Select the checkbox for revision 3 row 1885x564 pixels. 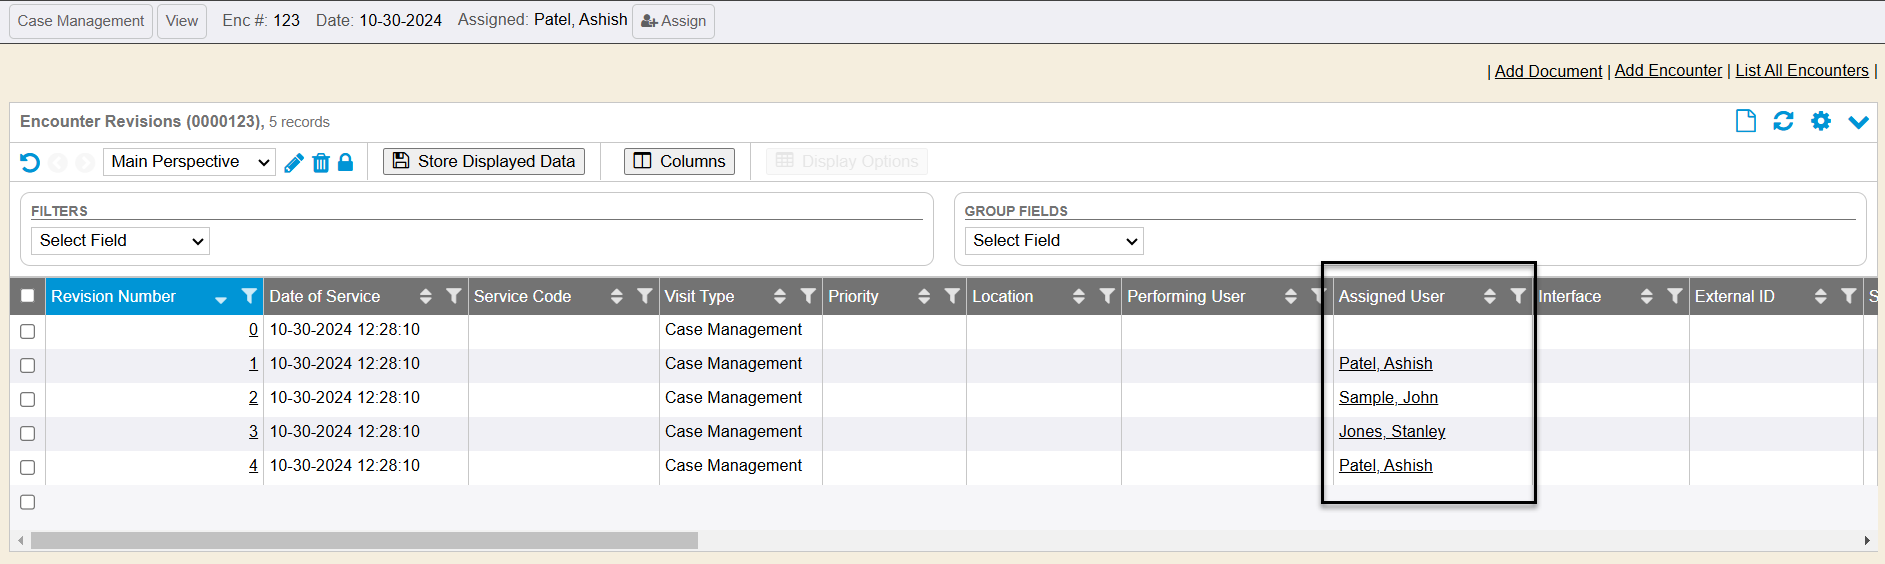pos(28,433)
